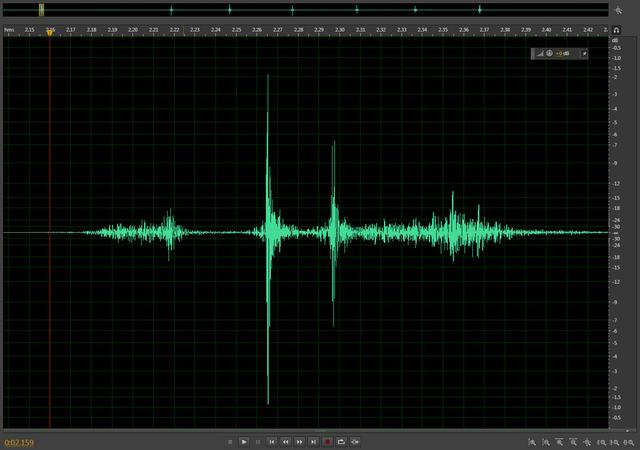The height and width of the screenshot is (450, 640).
Task: Click zoom-out icon beside overview navigator
Action: 619,10
